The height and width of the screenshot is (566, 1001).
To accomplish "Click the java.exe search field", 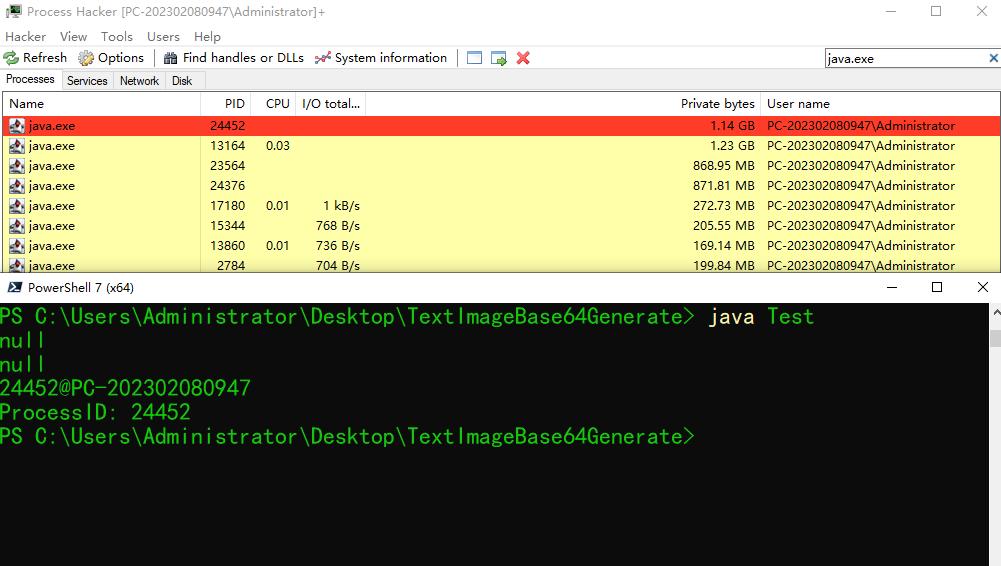I will 907,59.
